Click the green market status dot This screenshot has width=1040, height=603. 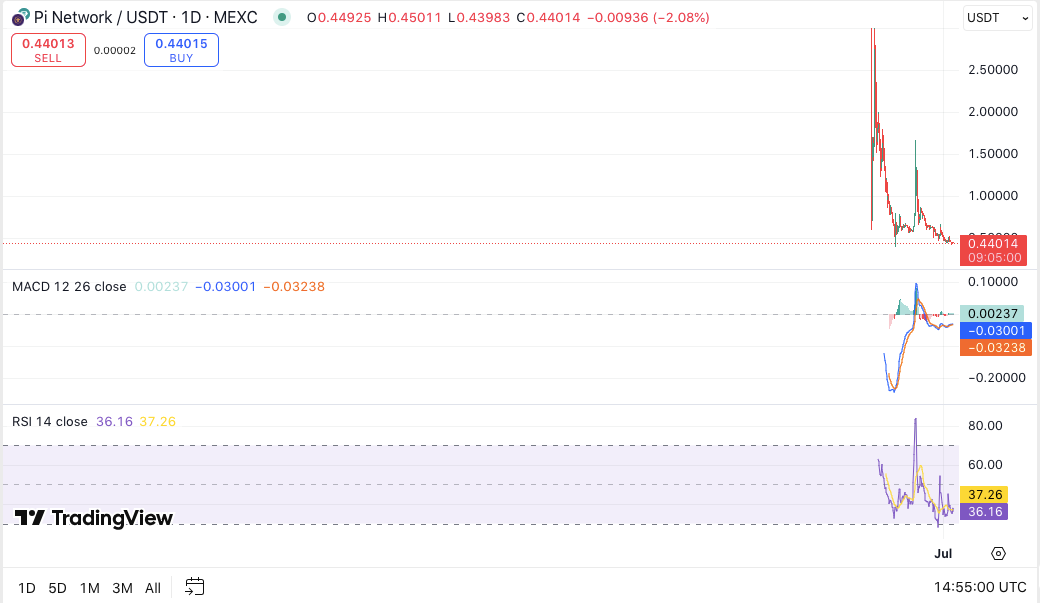pos(282,17)
